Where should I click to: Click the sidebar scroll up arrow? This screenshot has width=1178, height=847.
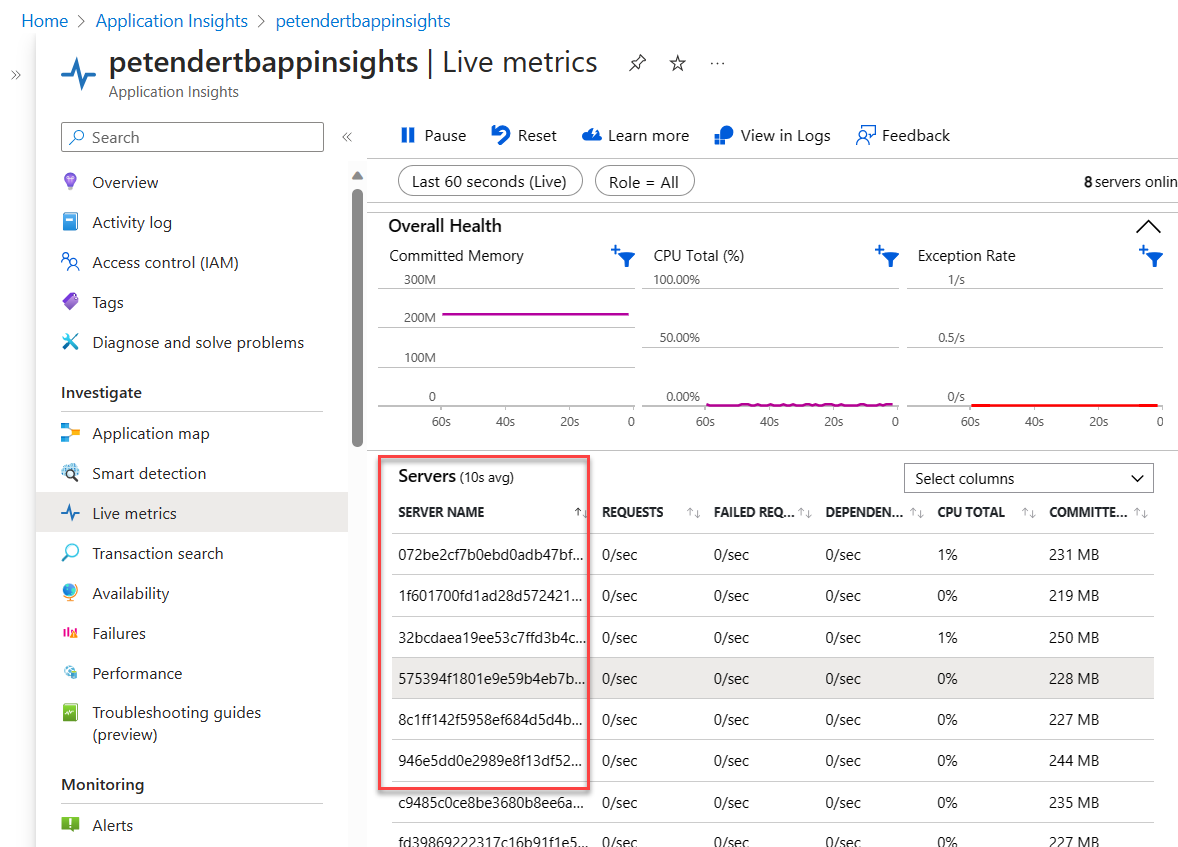(x=358, y=176)
